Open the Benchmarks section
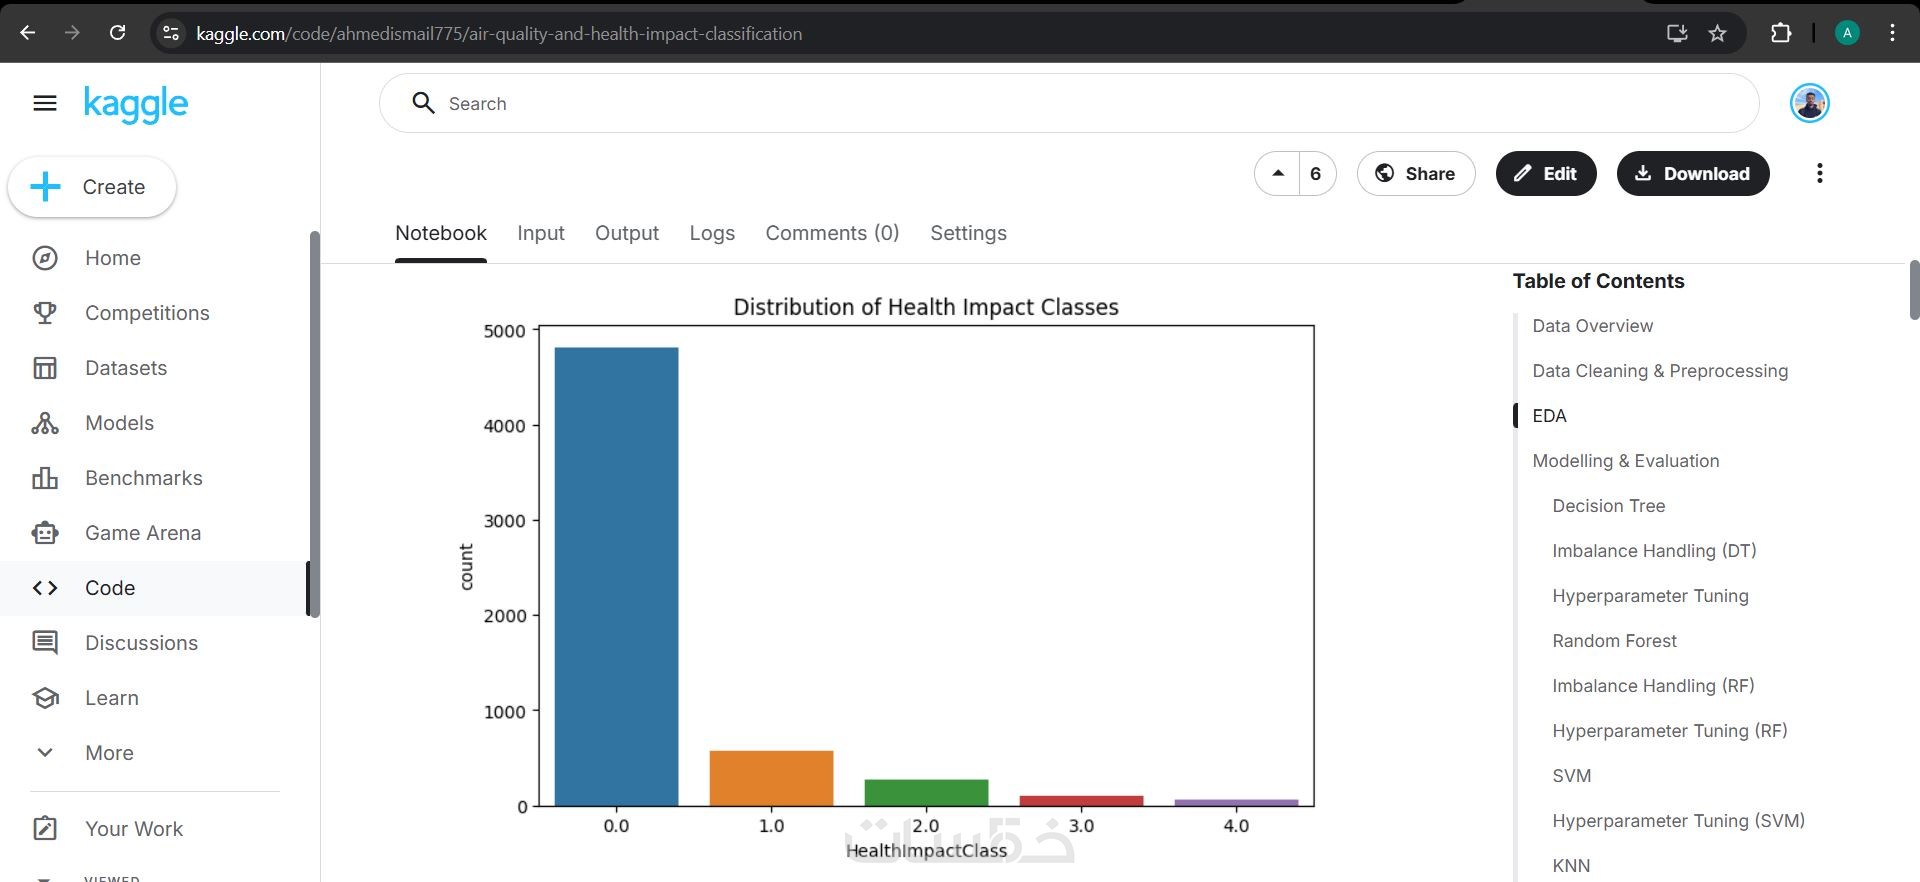This screenshot has height=882, width=1920. [143, 478]
